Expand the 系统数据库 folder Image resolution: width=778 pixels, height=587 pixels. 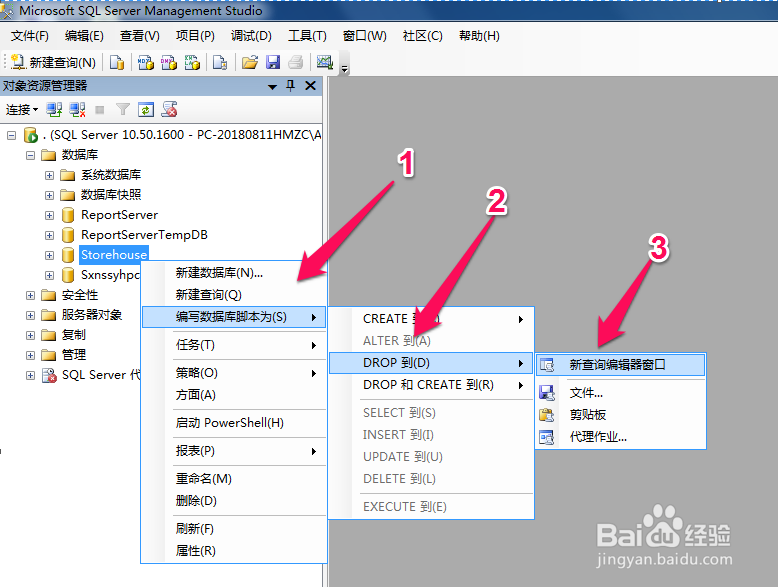[x=49, y=175]
